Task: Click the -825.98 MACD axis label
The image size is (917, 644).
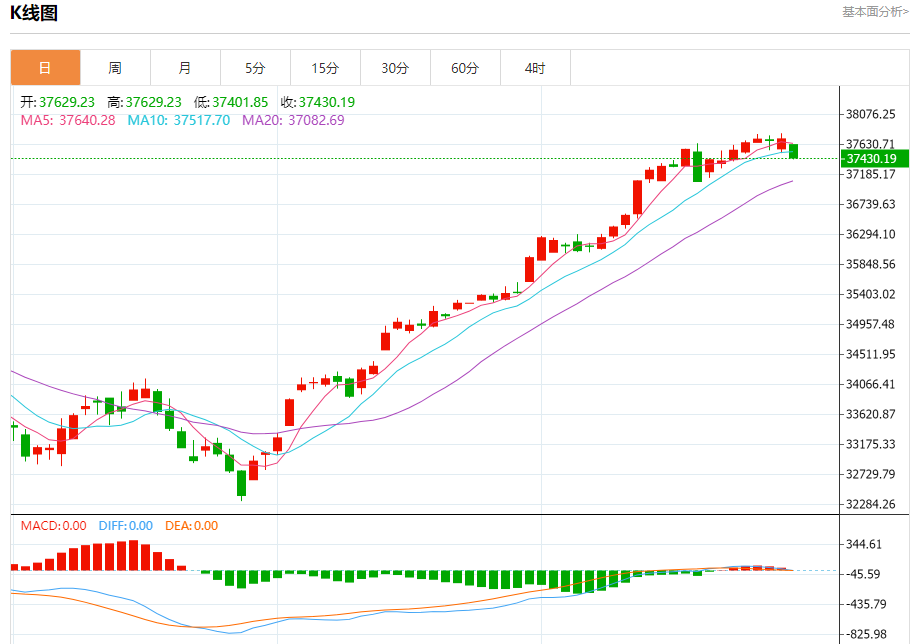Action: [866, 634]
